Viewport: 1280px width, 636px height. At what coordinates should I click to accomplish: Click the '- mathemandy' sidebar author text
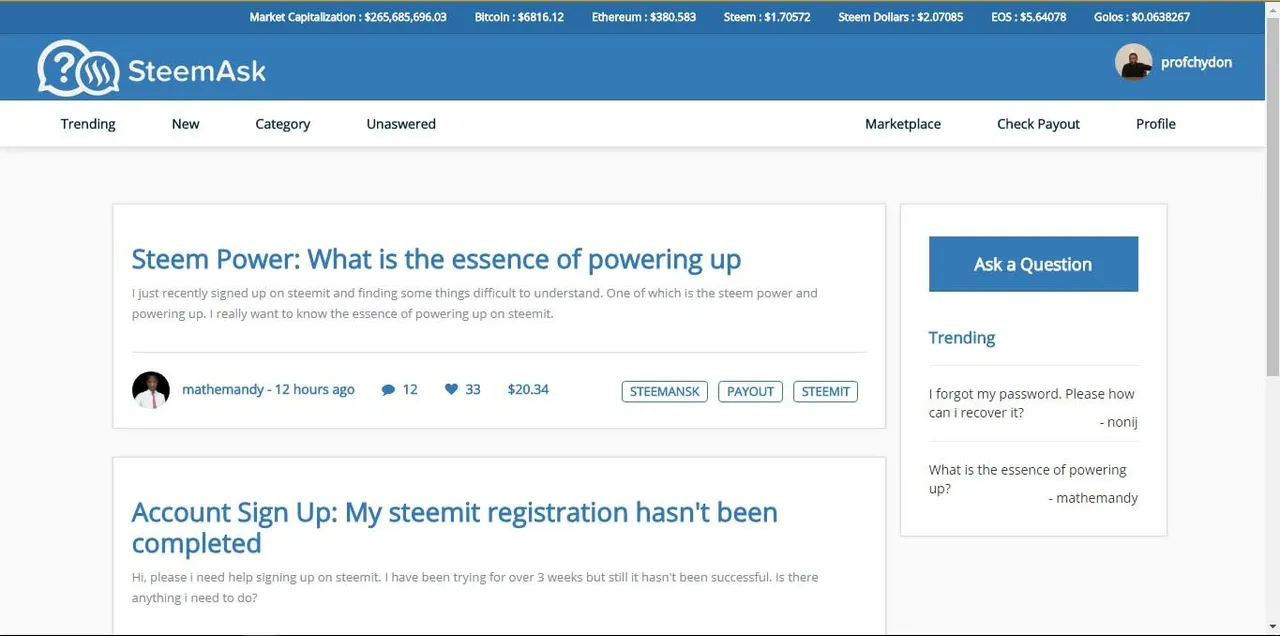[1093, 498]
